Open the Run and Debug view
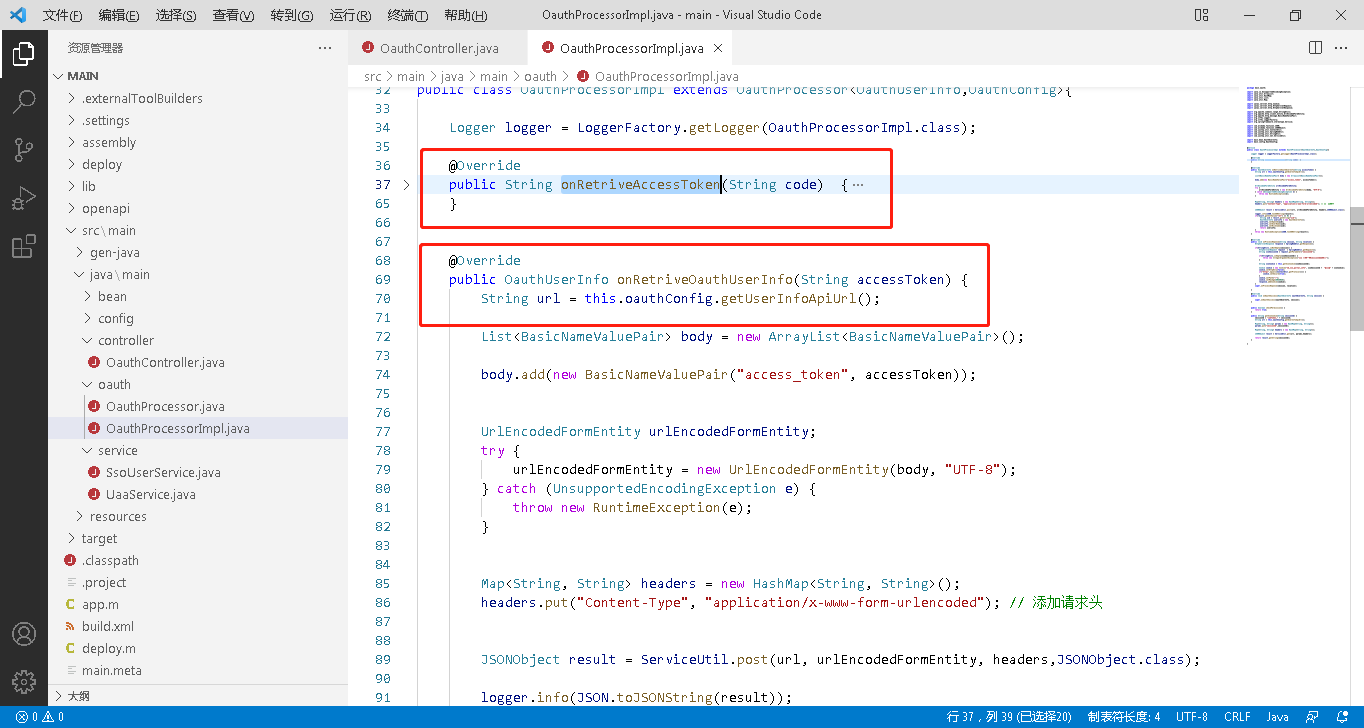Viewport: 1364px width, 728px height. click(x=24, y=198)
